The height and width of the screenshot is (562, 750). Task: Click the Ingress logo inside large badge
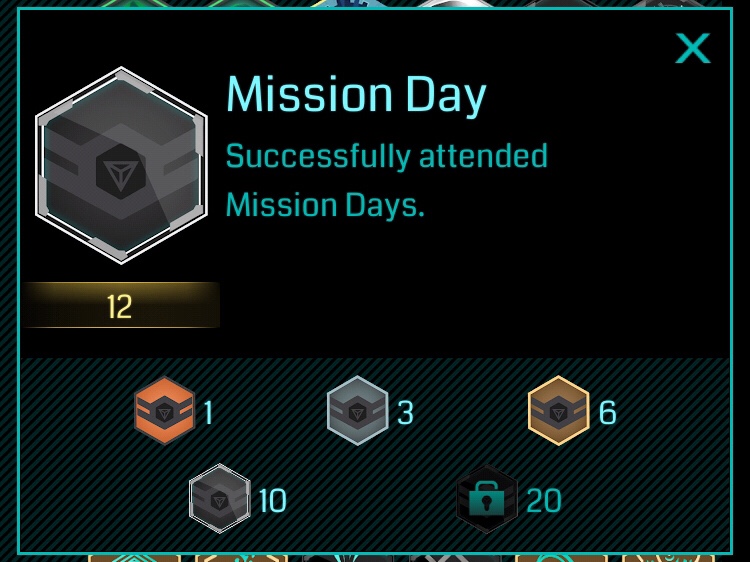[x=121, y=172]
